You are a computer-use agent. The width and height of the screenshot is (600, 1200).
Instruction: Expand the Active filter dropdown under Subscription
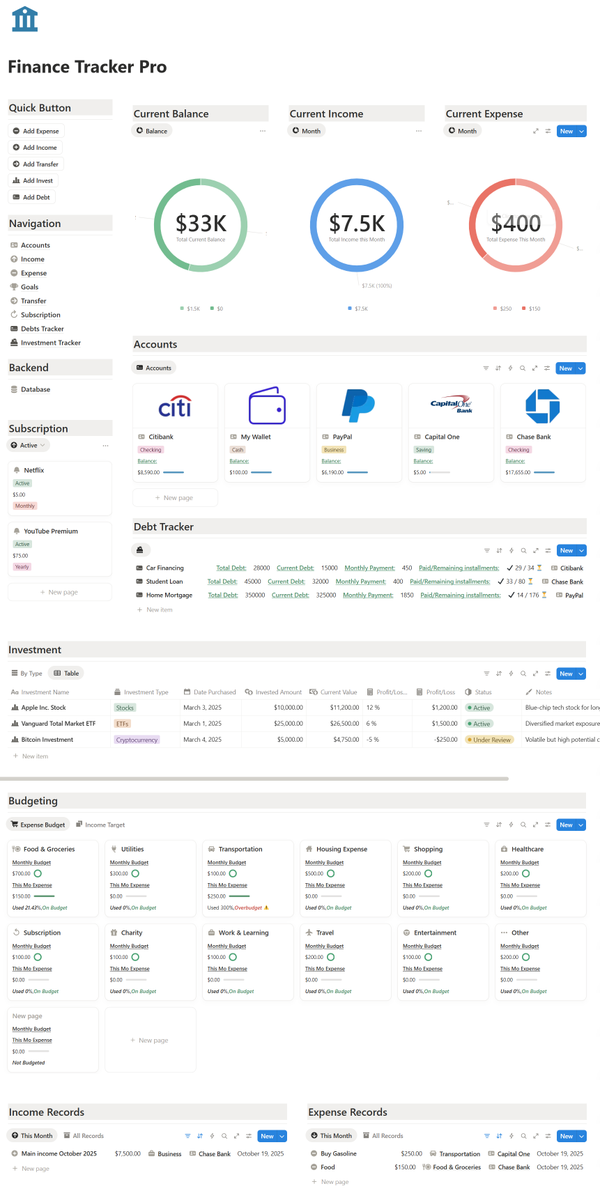(28, 445)
